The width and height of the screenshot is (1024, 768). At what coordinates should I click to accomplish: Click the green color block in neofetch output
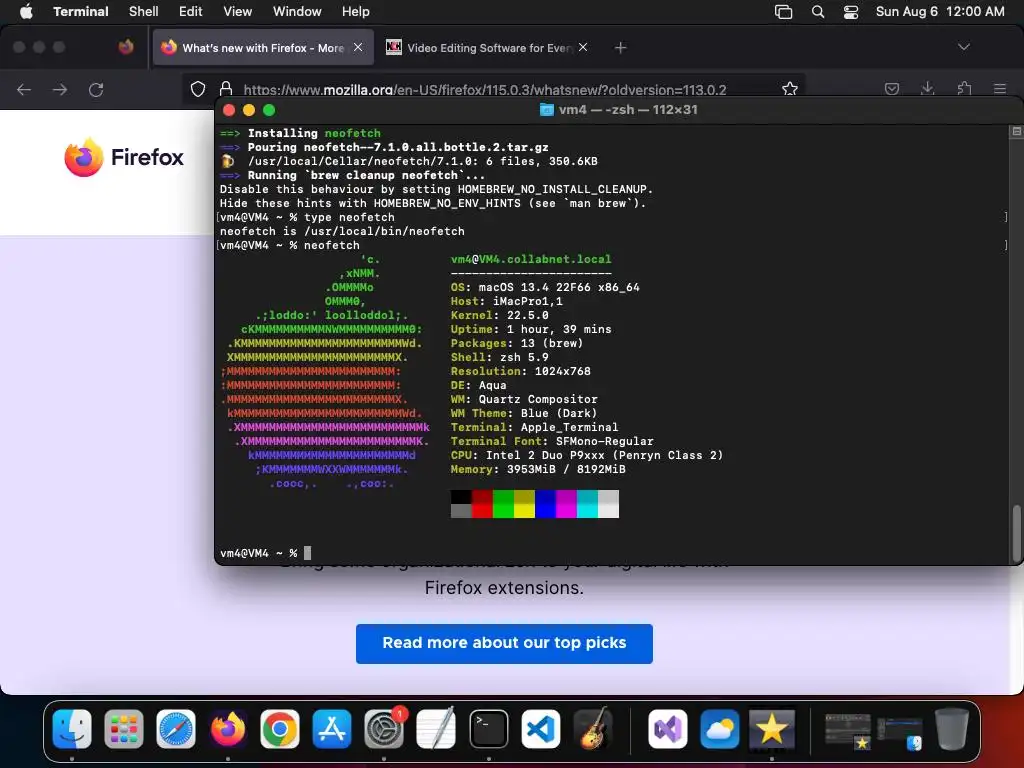[503, 504]
